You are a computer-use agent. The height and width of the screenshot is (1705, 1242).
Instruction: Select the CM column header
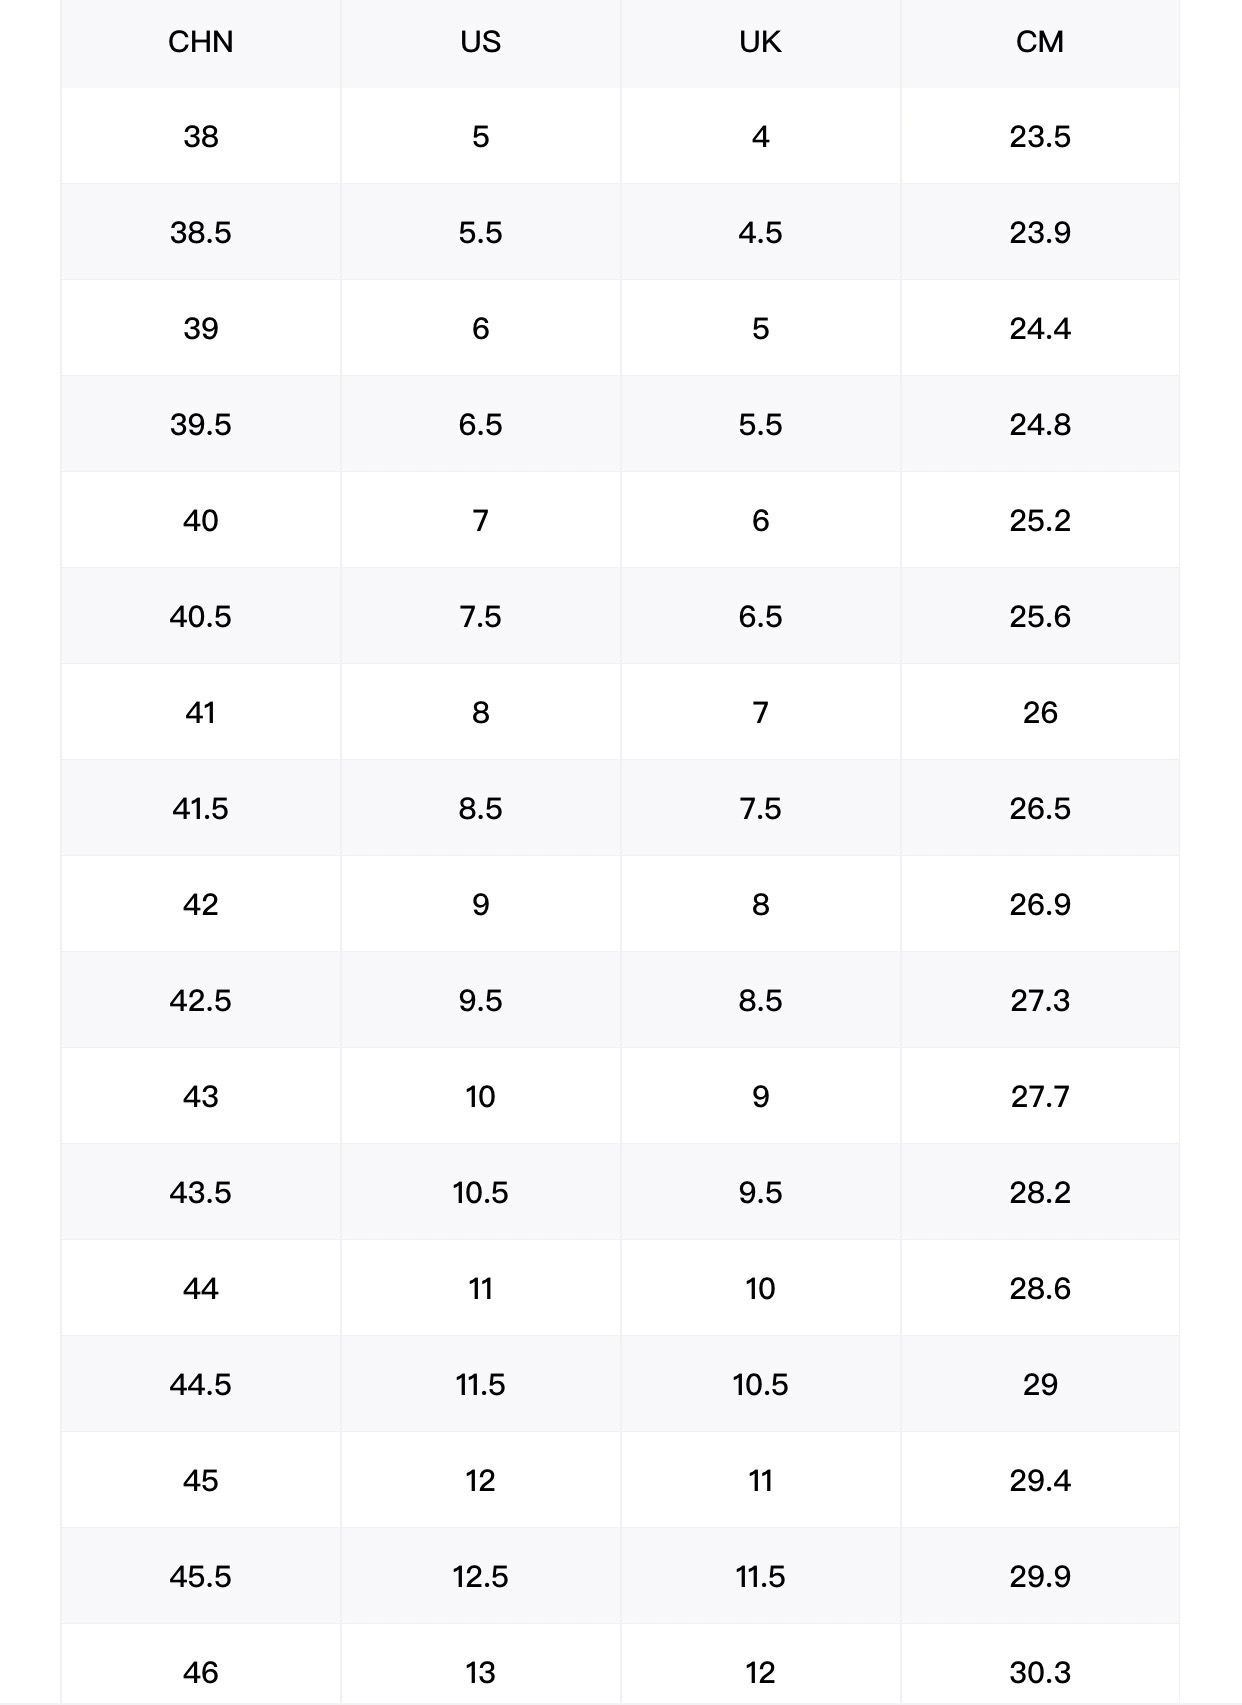click(x=1040, y=42)
